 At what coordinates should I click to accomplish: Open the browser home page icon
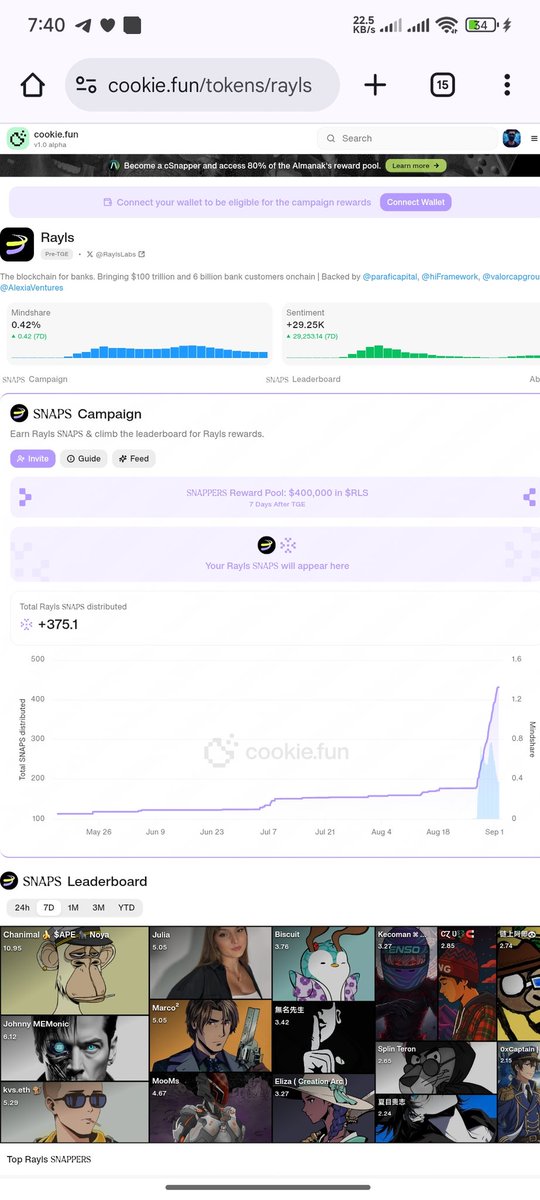coord(33,85)
